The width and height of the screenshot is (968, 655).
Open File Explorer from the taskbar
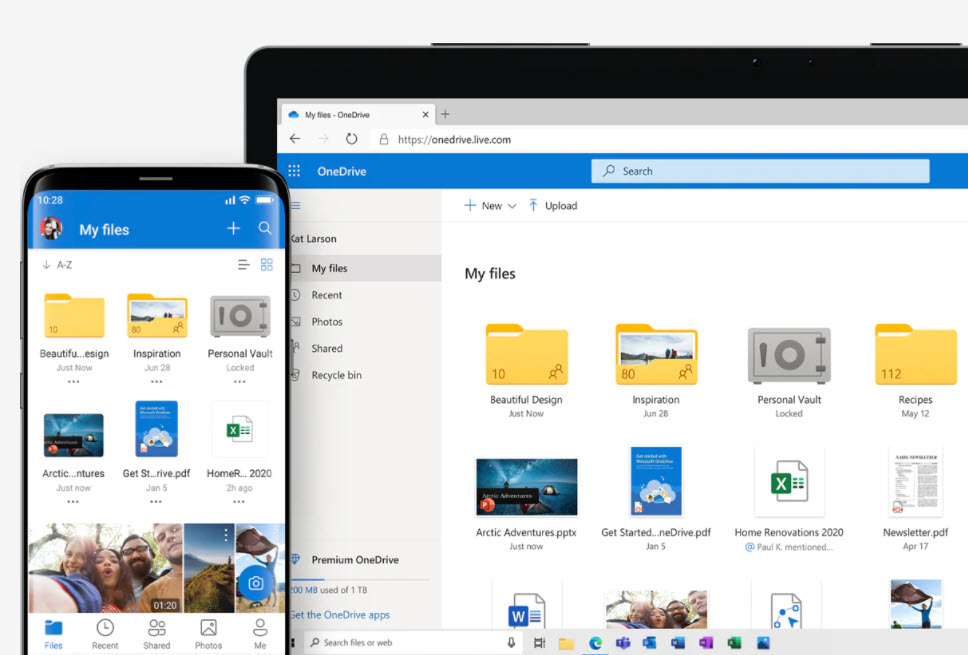(566, 643)
